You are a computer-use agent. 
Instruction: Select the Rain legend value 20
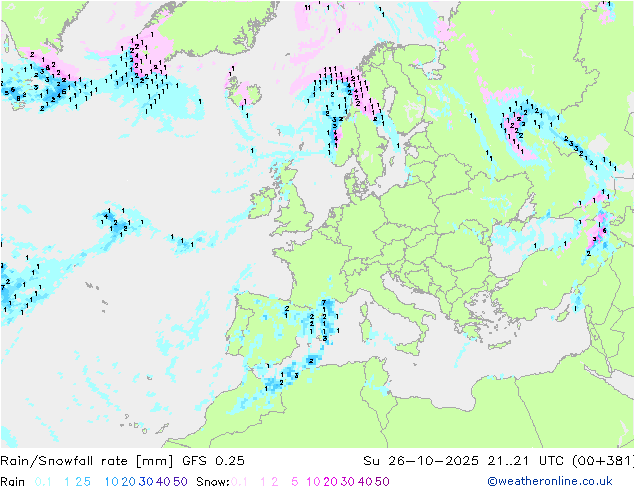point(128,482)
